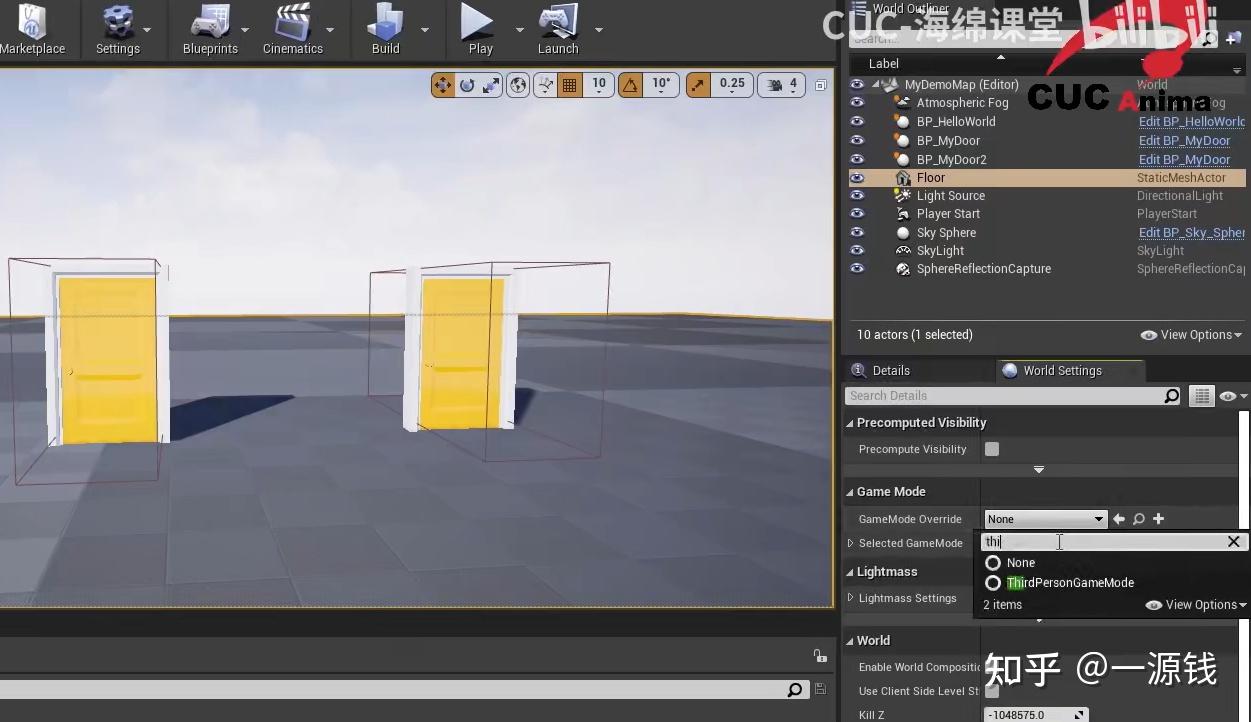
Task: Open scale snap value 0.25 dropdown
Action: tap(732, 85)
